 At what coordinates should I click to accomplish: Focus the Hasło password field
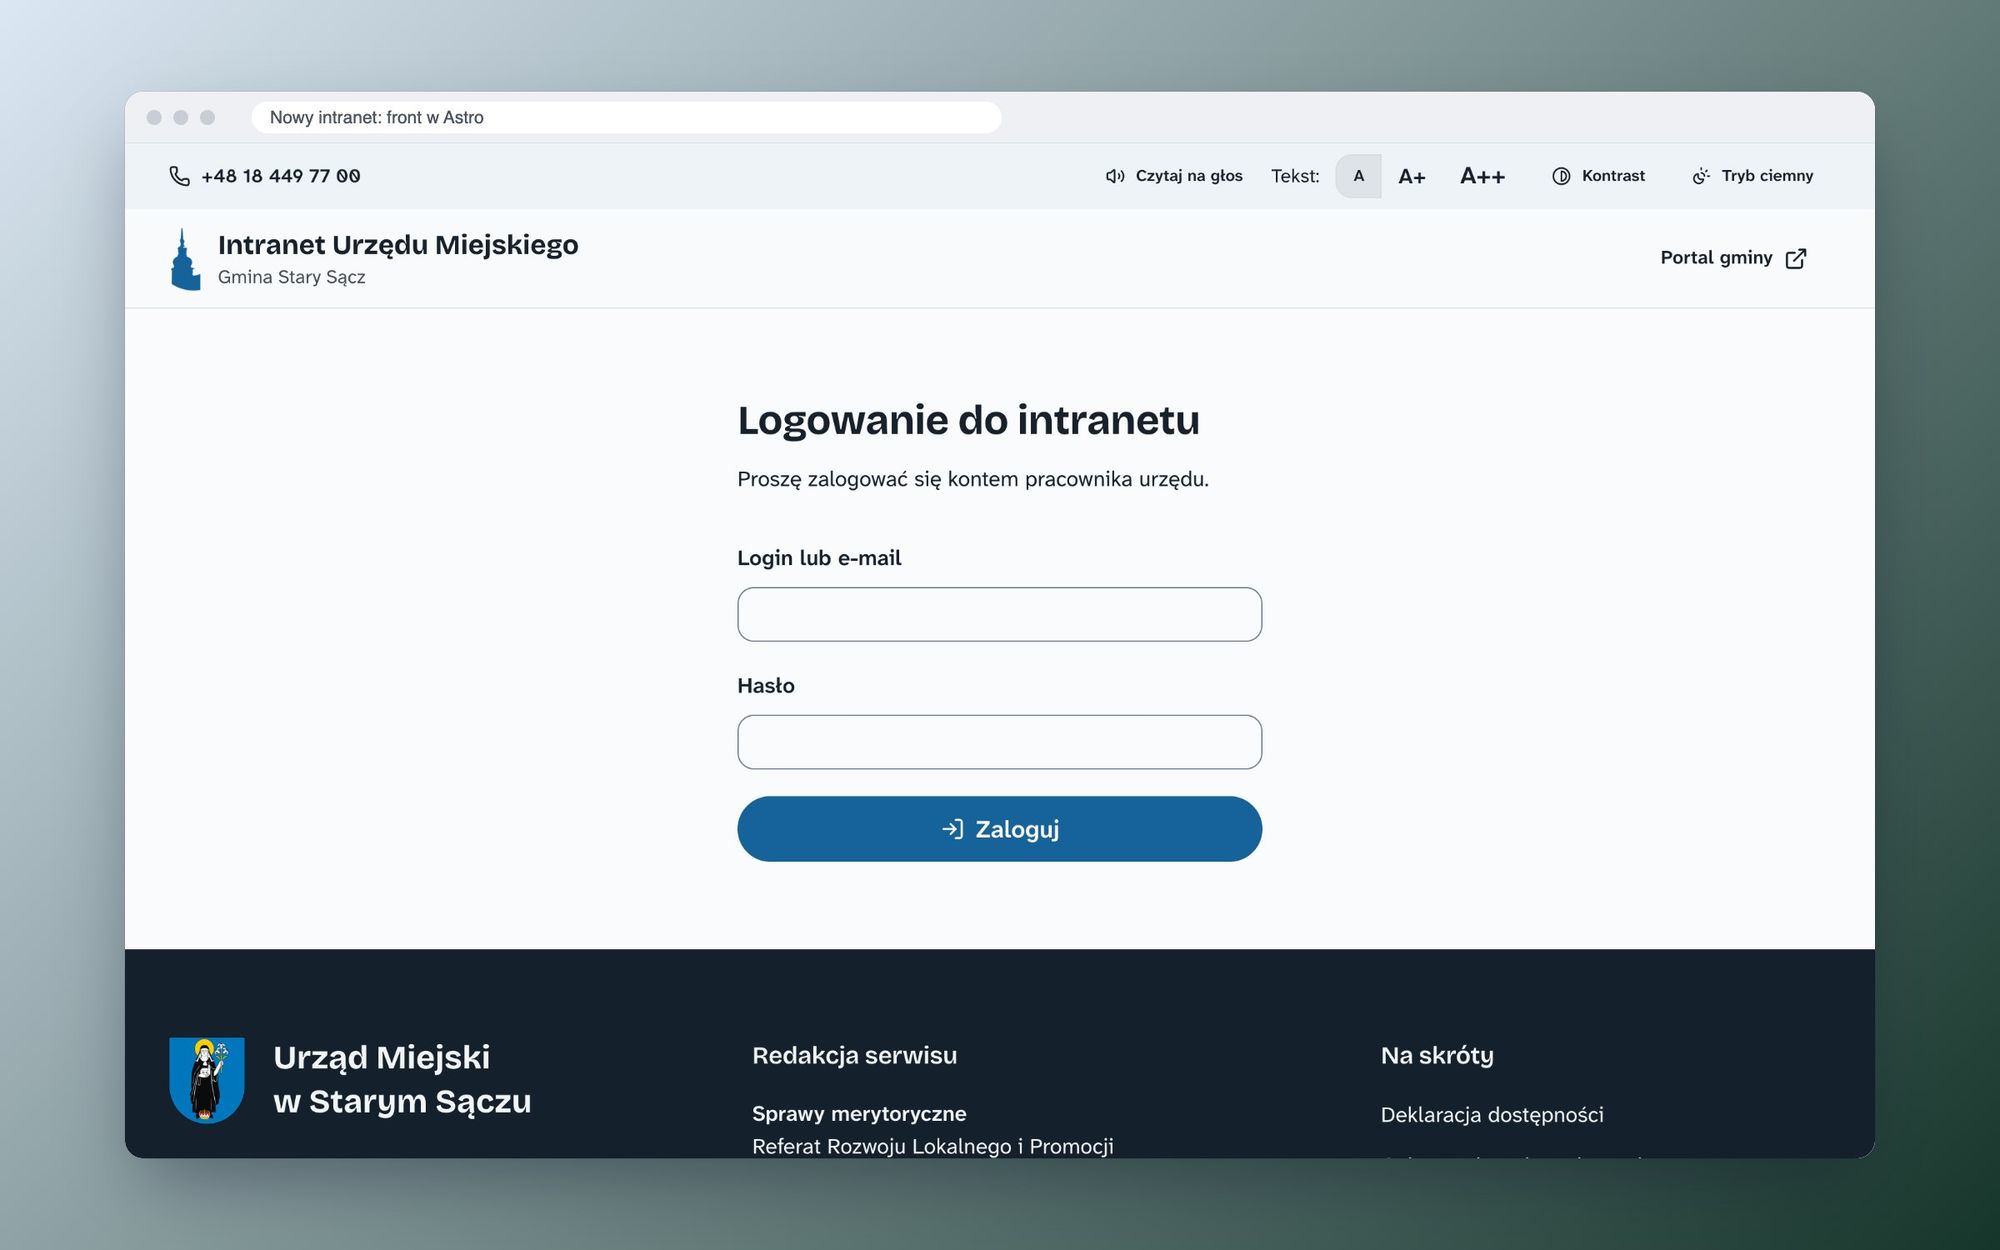(x=999, y=742)
